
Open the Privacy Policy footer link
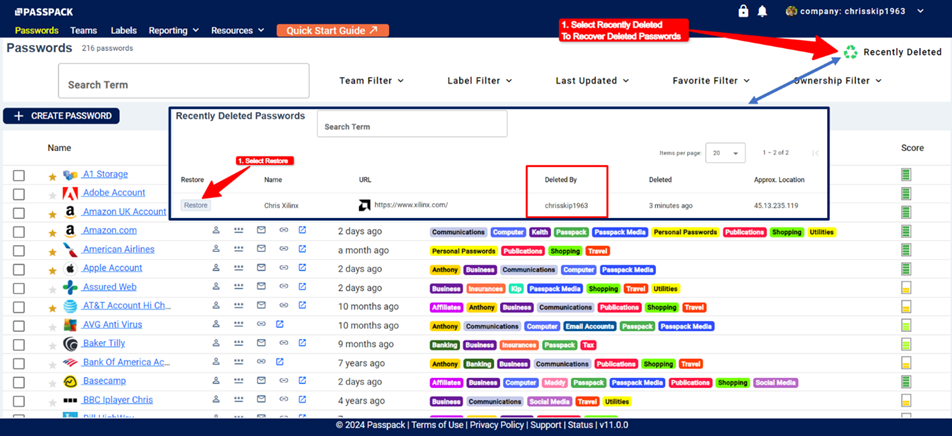click(496, 425)
